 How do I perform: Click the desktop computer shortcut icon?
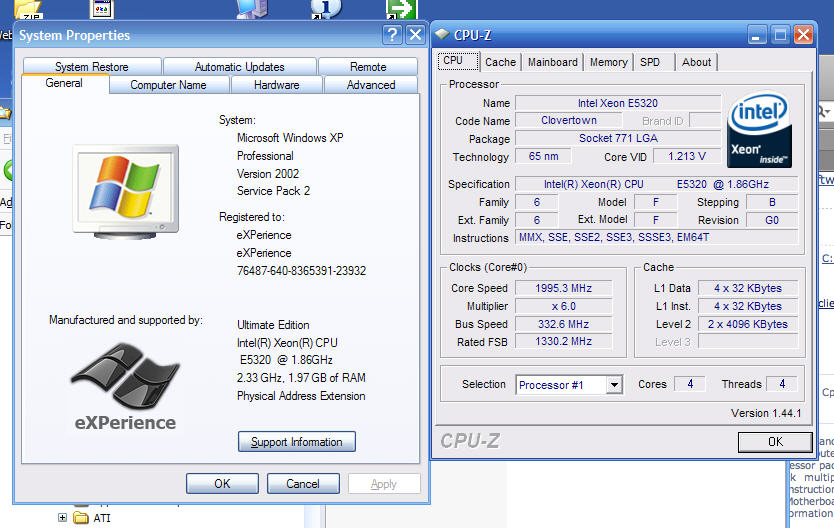click(x=252, y=9)
